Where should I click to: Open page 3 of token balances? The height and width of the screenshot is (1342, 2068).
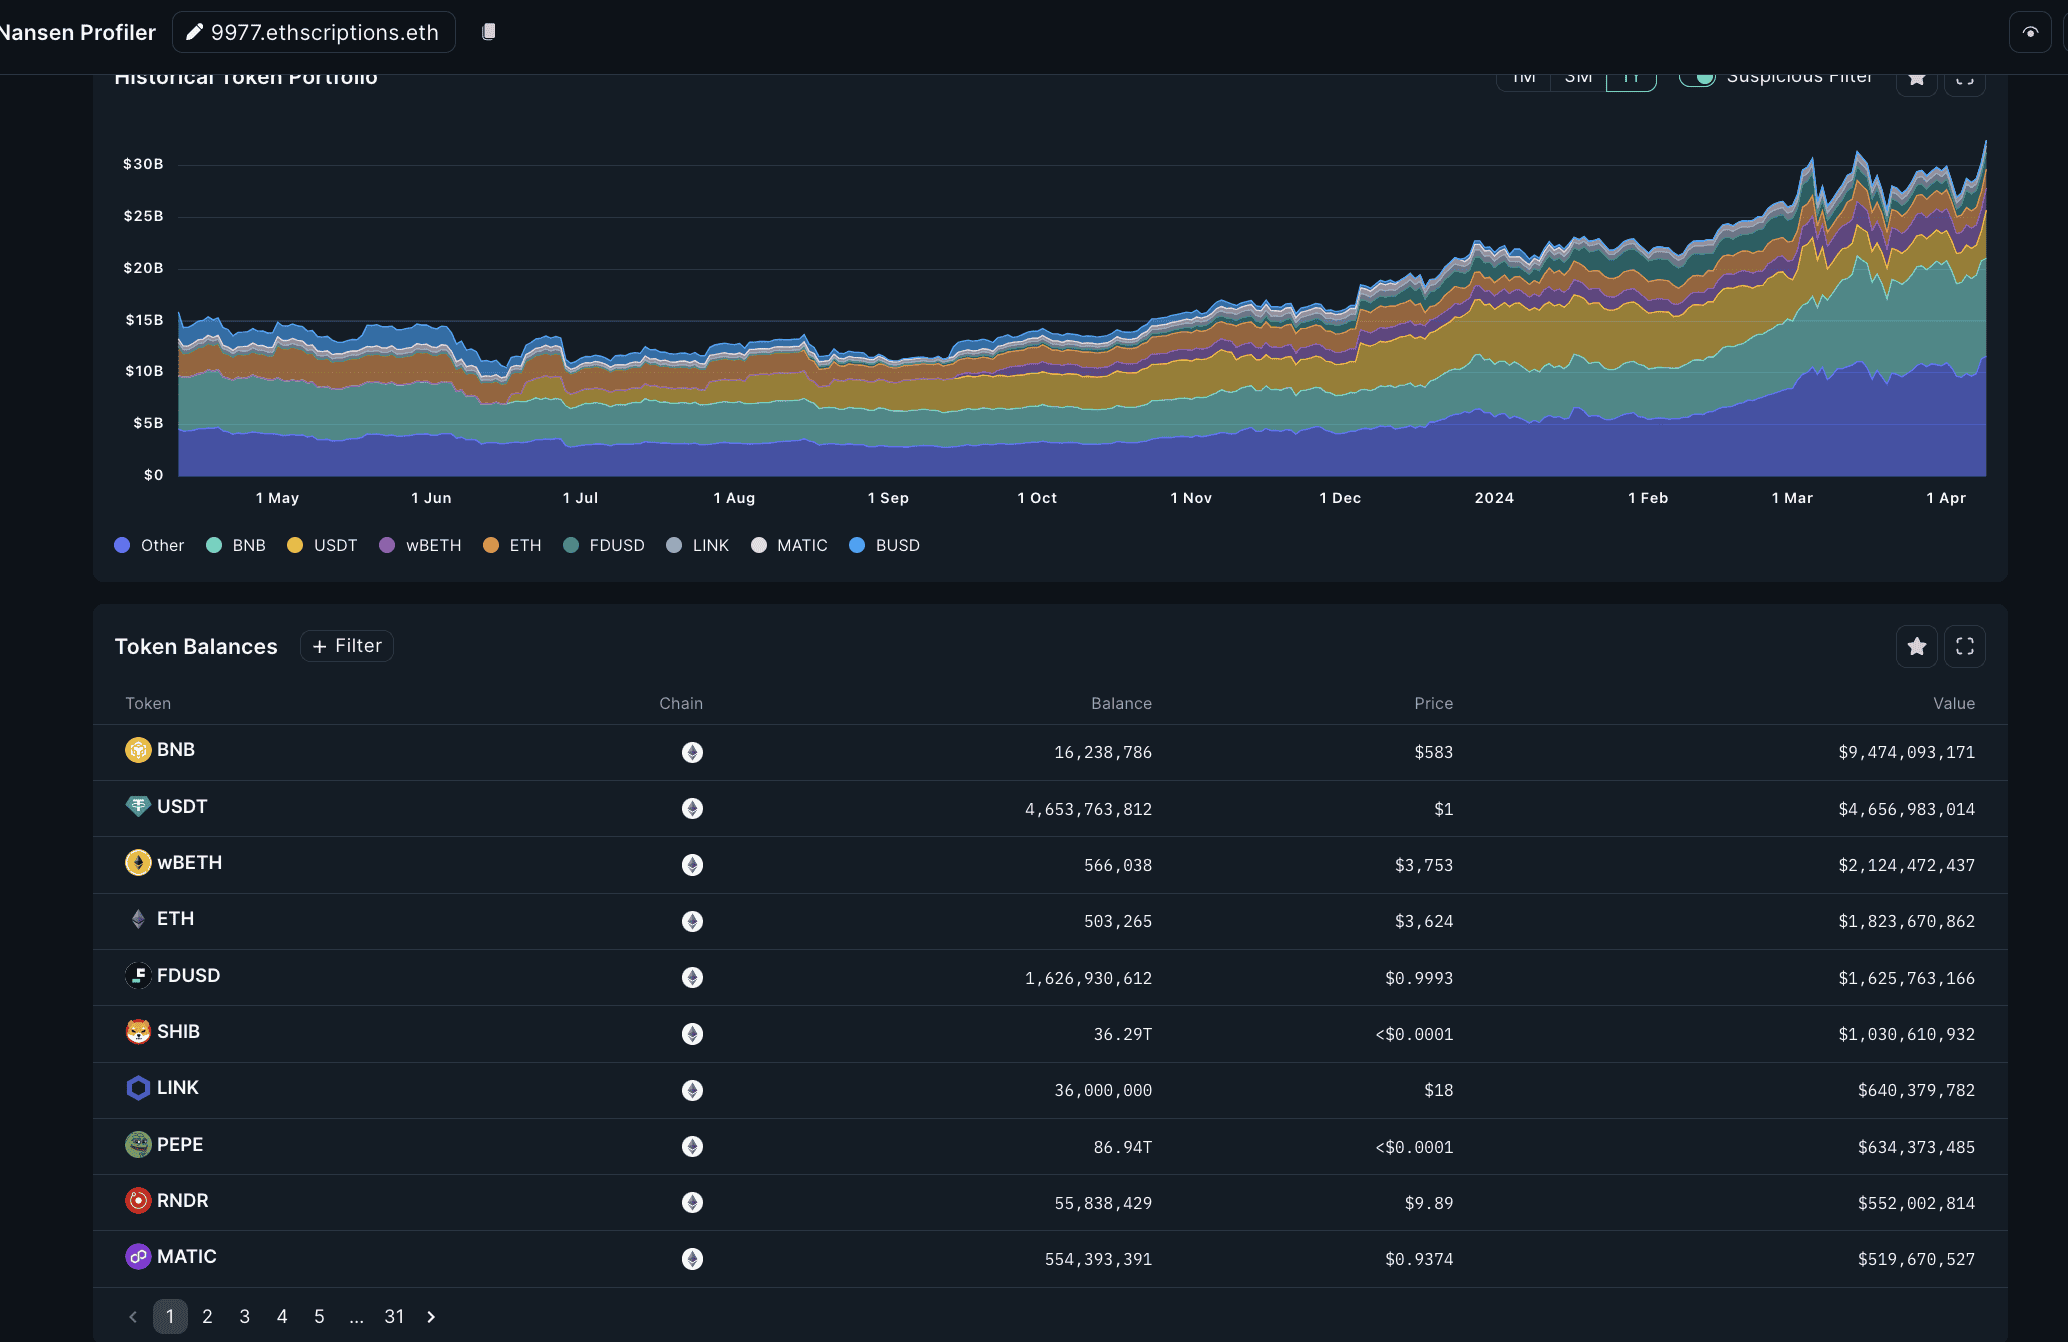[x=244, y=1317]
